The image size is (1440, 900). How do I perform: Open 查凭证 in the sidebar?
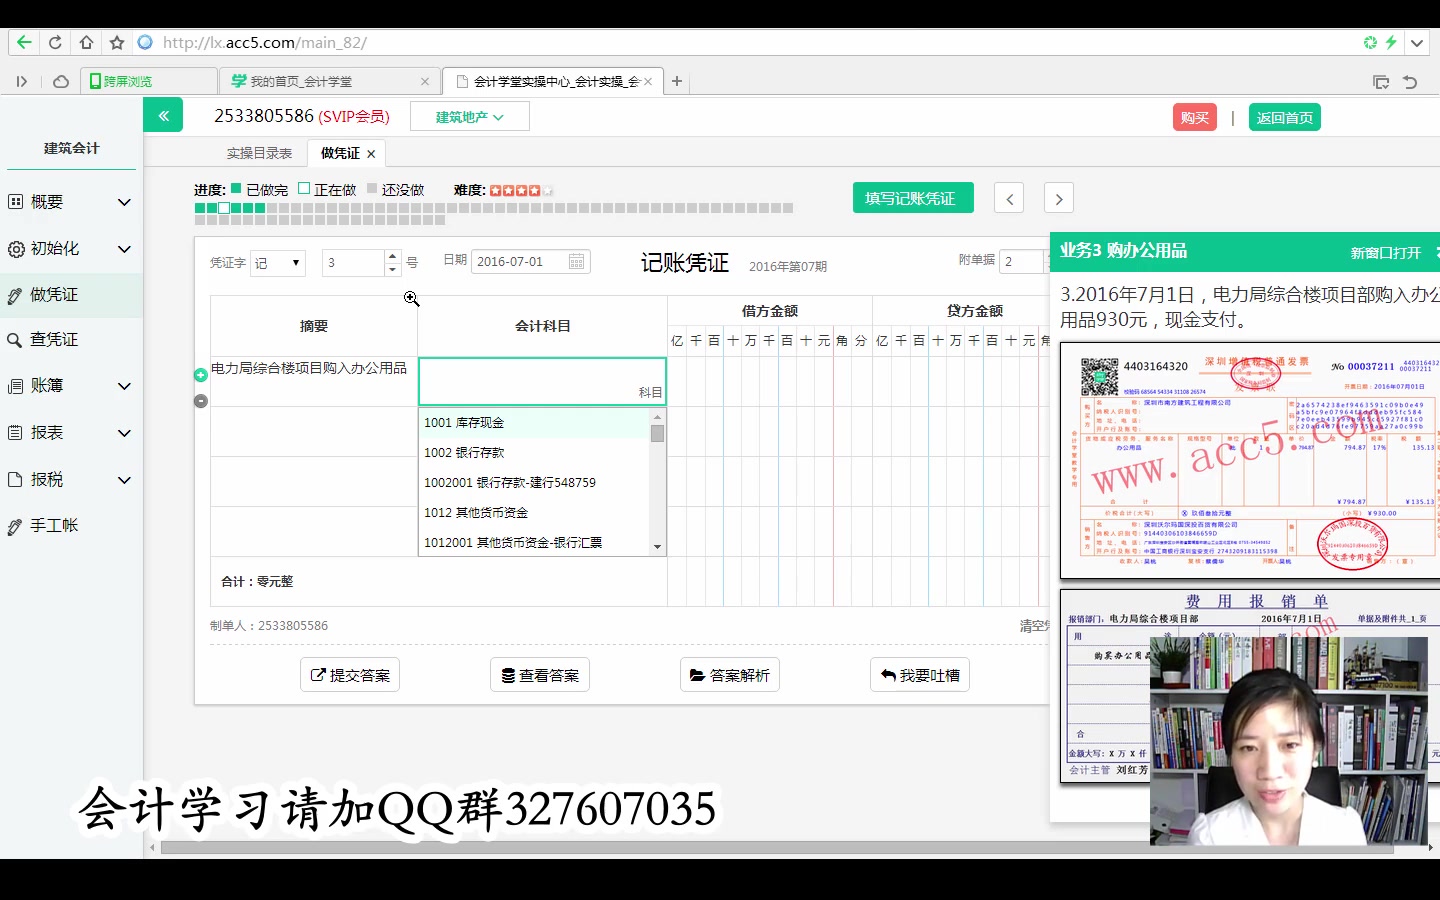(x=71, y=340)
